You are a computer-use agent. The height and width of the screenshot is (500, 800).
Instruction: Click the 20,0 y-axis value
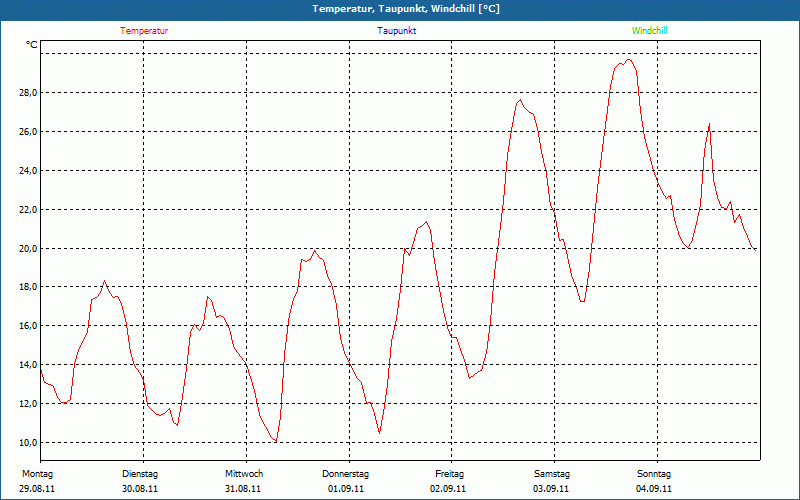29,248
